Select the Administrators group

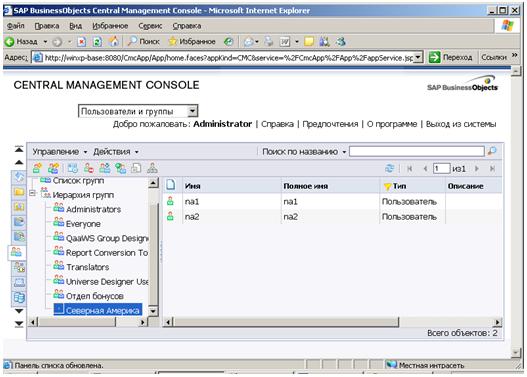93,209
